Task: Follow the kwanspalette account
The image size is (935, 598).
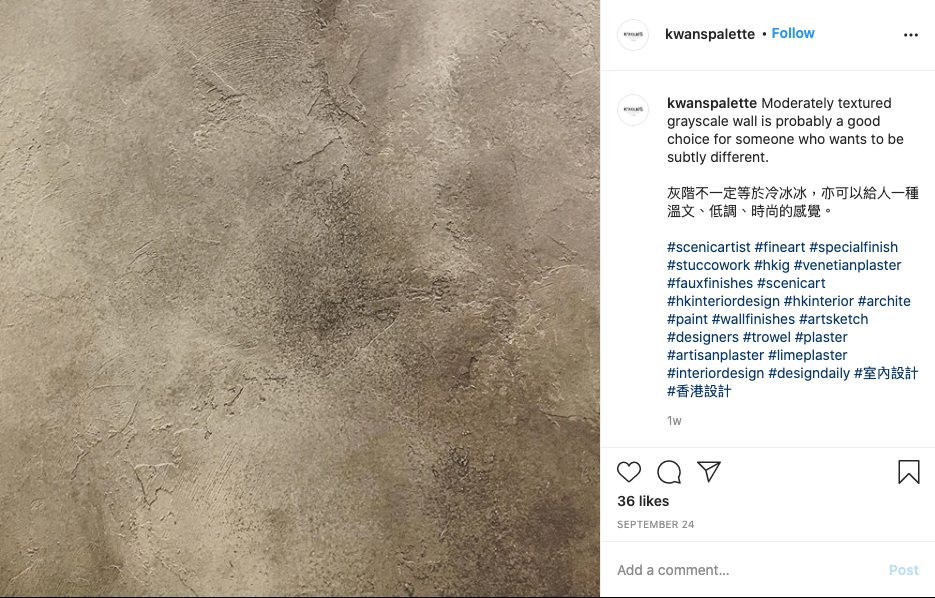Action: point(792,33)
